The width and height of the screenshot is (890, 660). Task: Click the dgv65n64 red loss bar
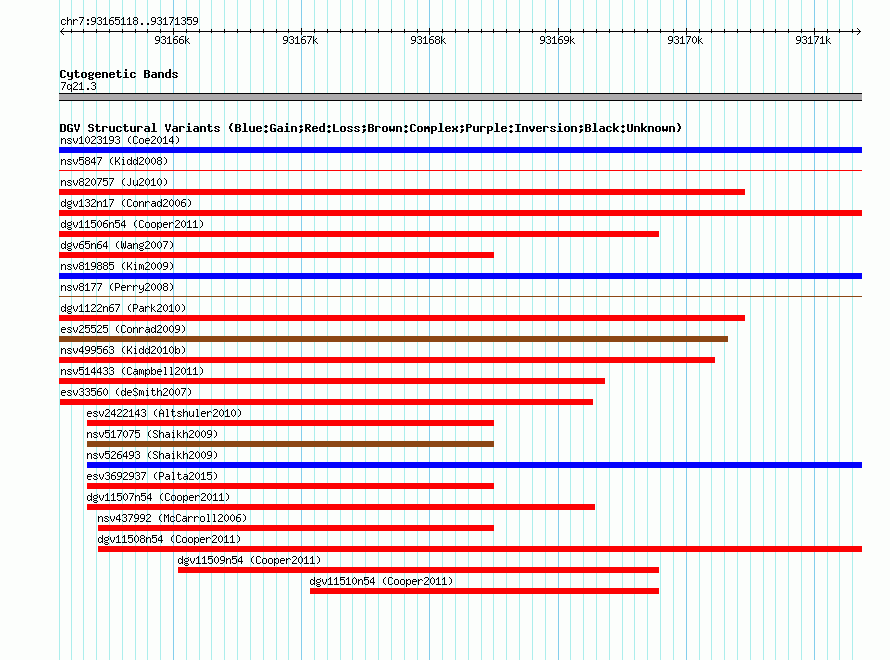click(x=276, y=255)
